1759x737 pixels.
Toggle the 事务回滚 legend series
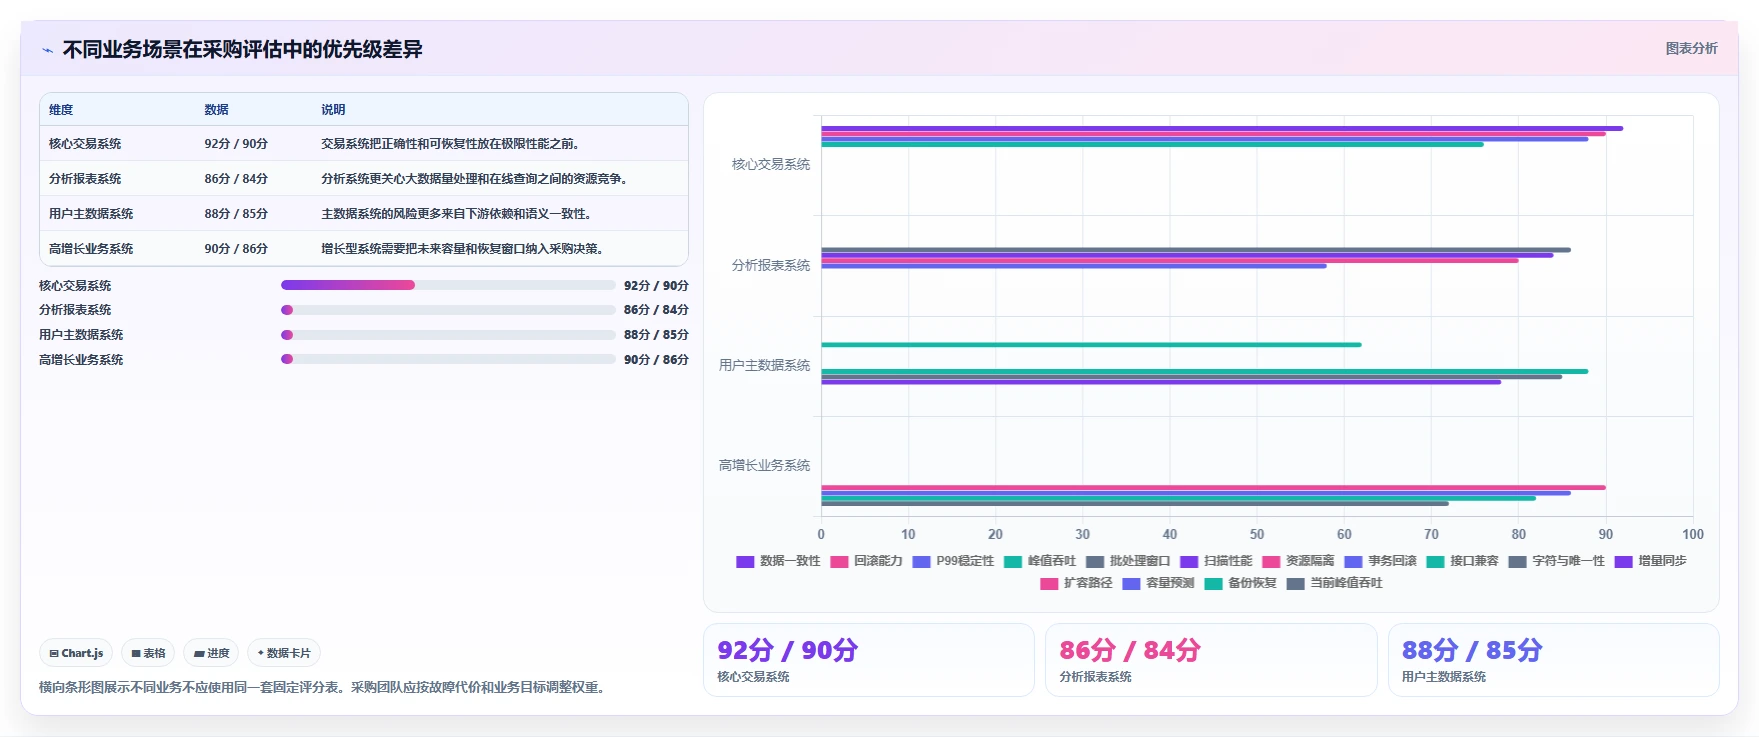1380,561
